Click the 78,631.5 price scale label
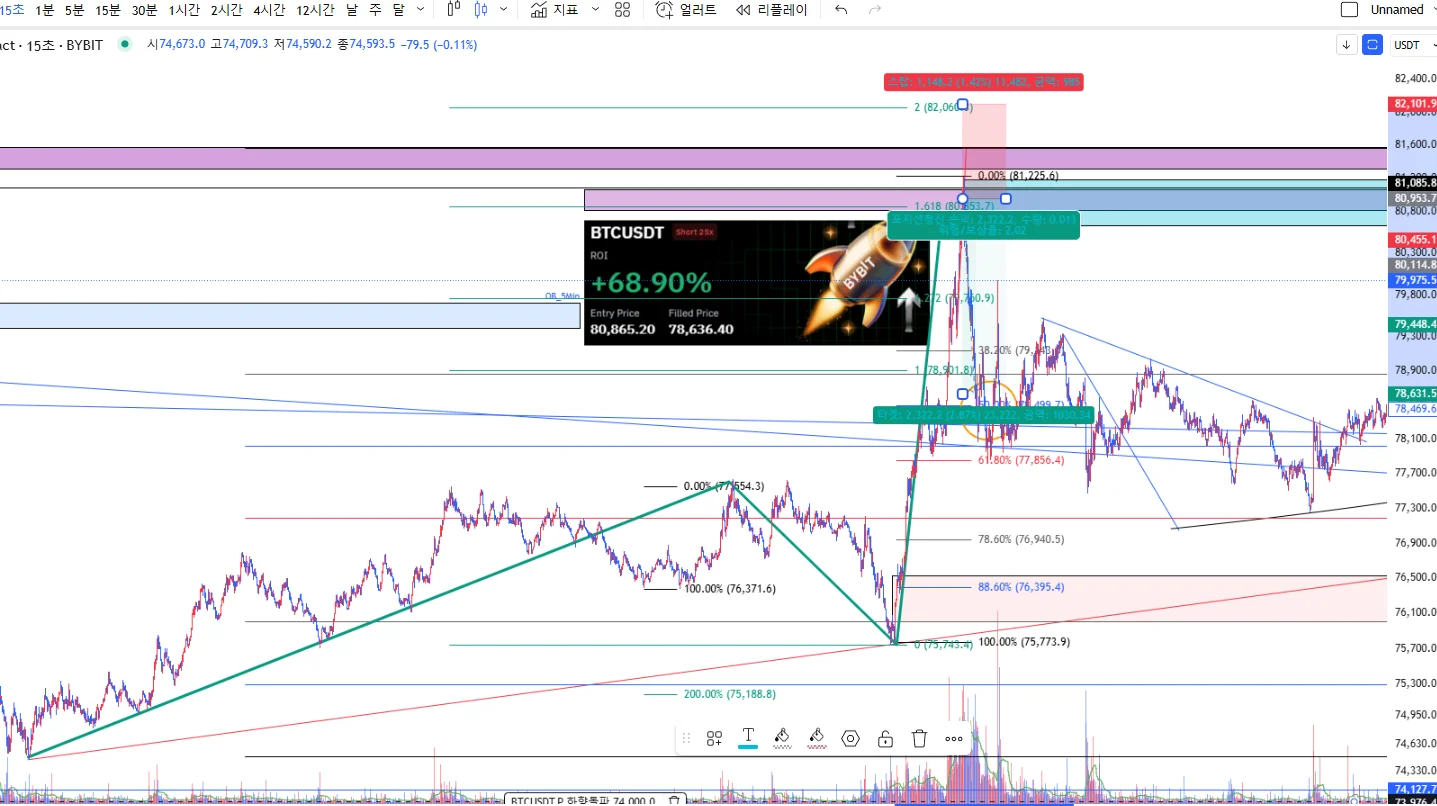Screen dimensions: 1437x806 pyautogui.click(x=1413, y=394)
